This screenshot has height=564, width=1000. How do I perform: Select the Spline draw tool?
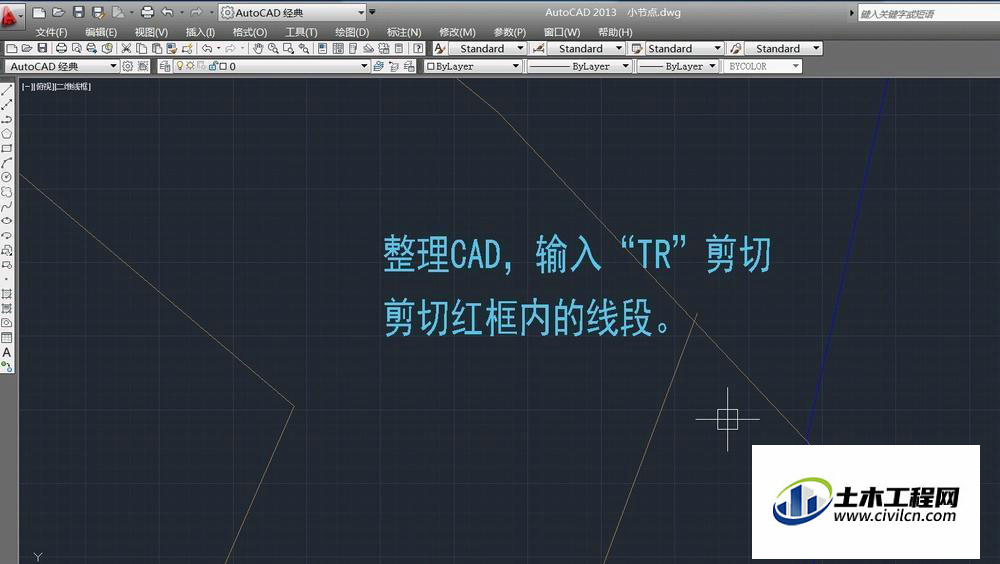(6, 206)
